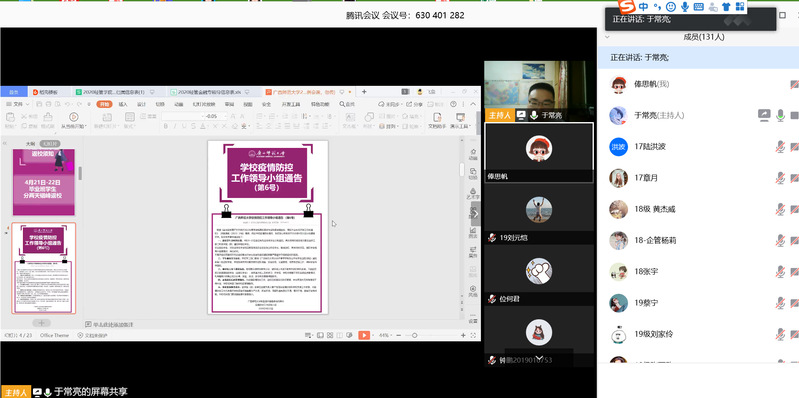Expand the video strip with the gray right arrow

click(x=475, y=214)
